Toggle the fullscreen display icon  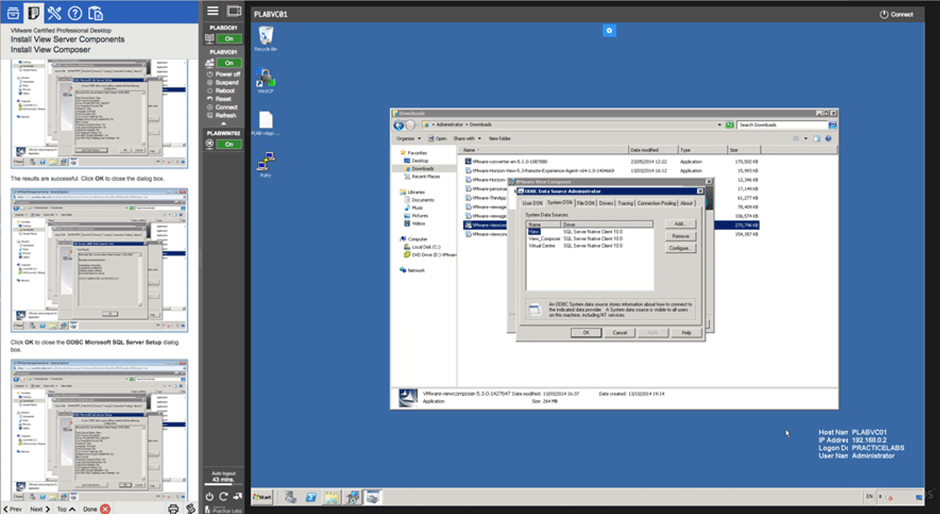[x=234, y=11]
